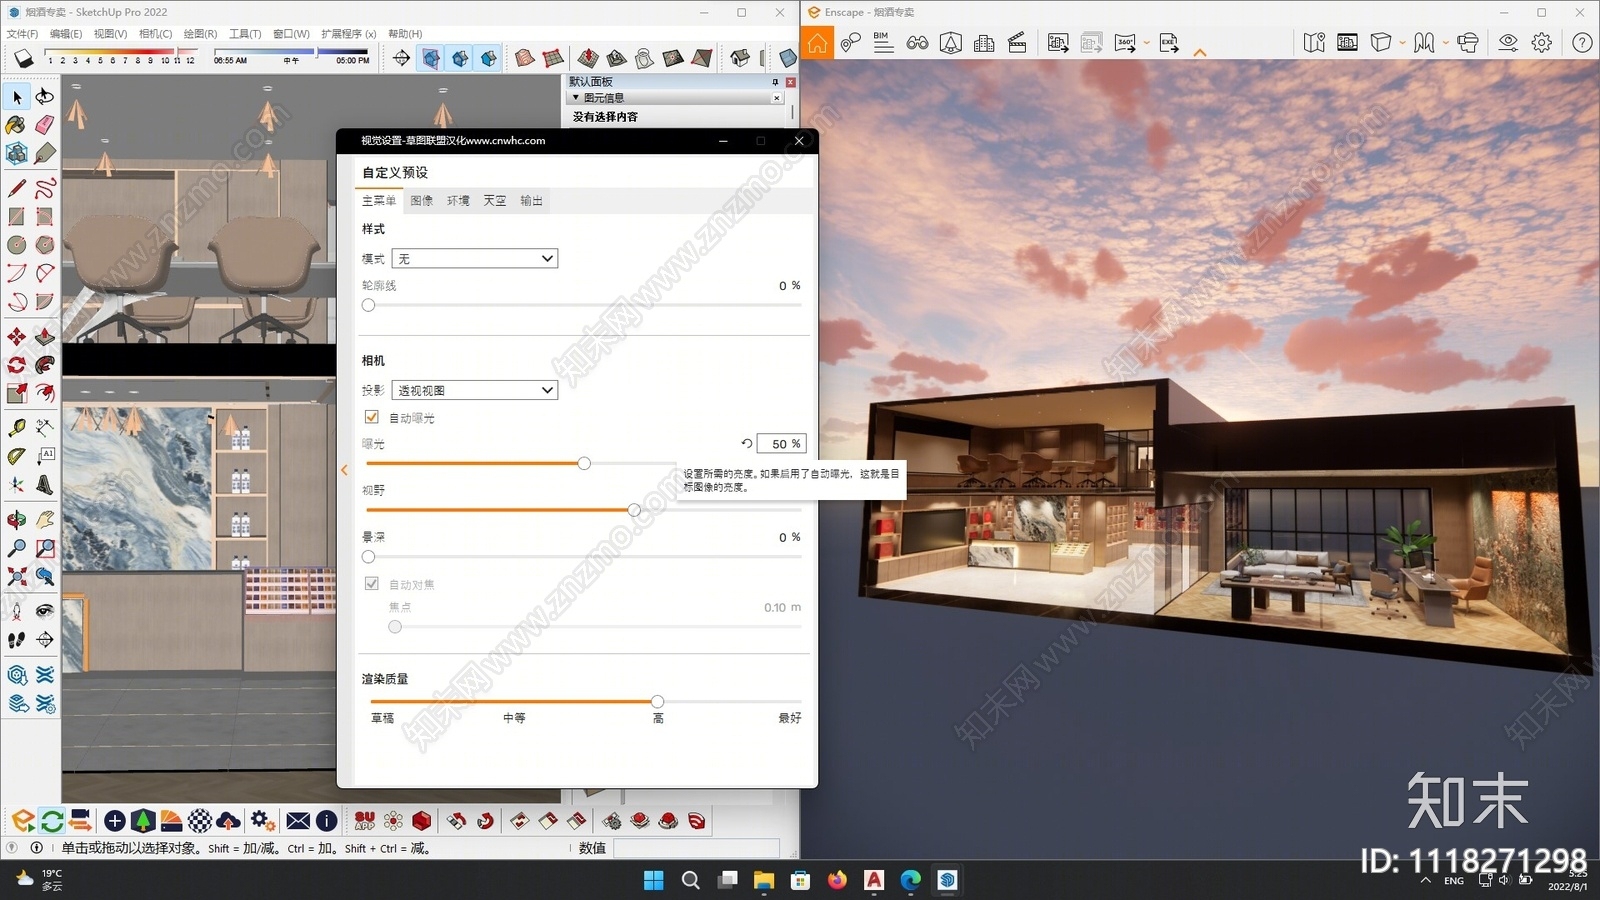Pin the 默认面板 tray
This screenshot has width=1600, height=900.
pos(775,82)
